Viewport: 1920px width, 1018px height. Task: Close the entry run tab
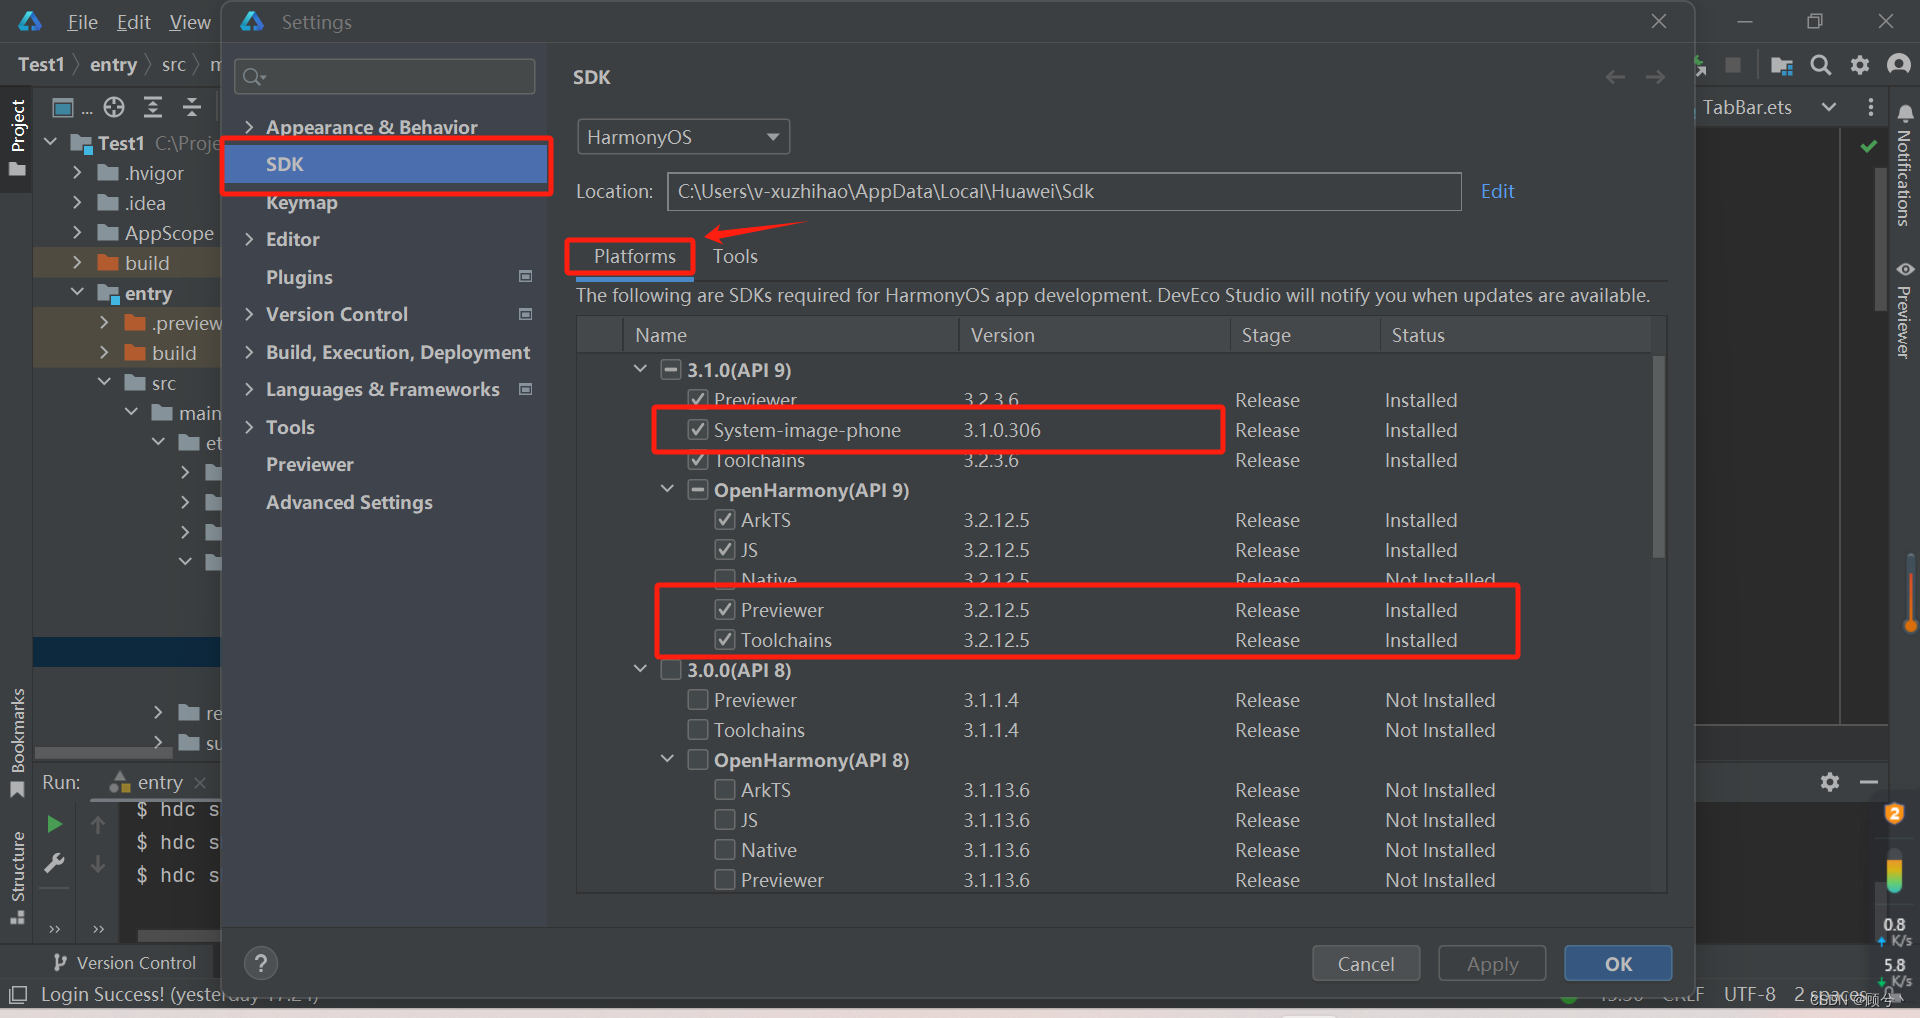point(200,782)
